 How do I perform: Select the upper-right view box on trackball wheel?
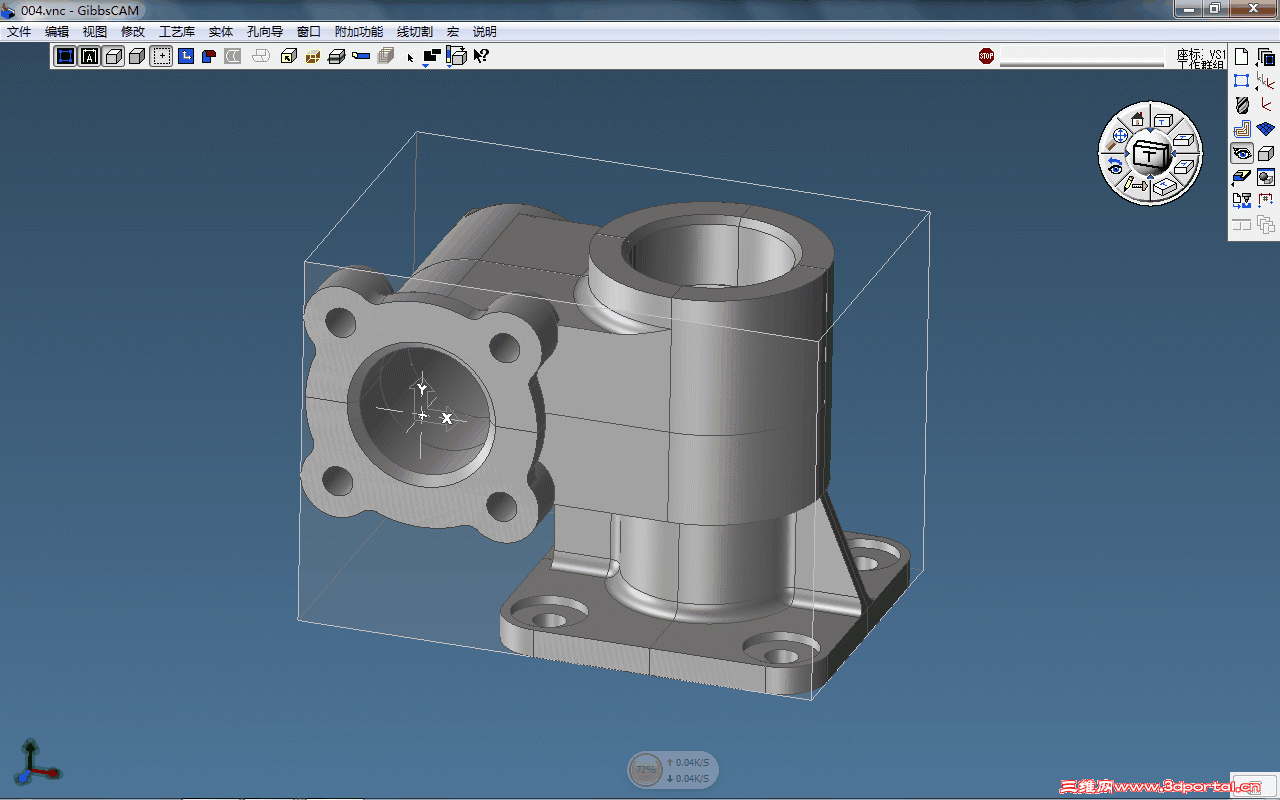1184,140
